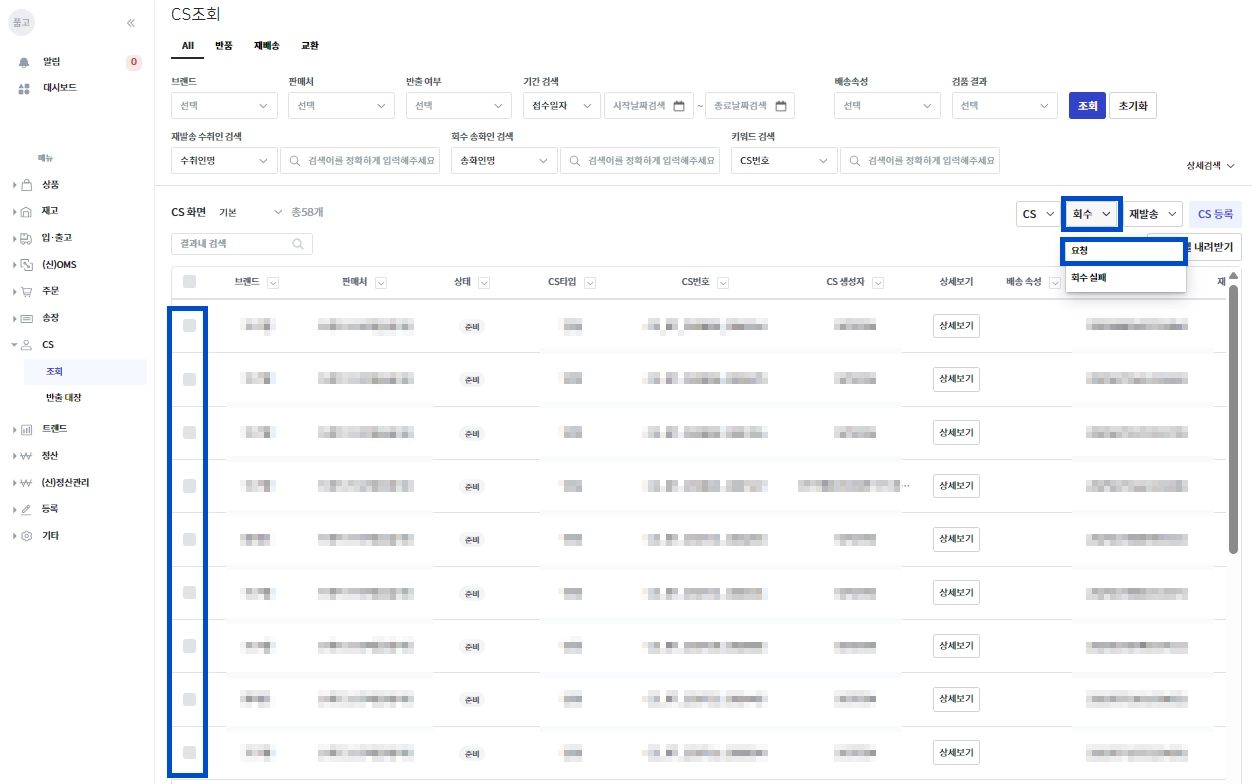Open the CS번호 column filter icon
The image size is (1252, 784).
click(x=724, y=283)
